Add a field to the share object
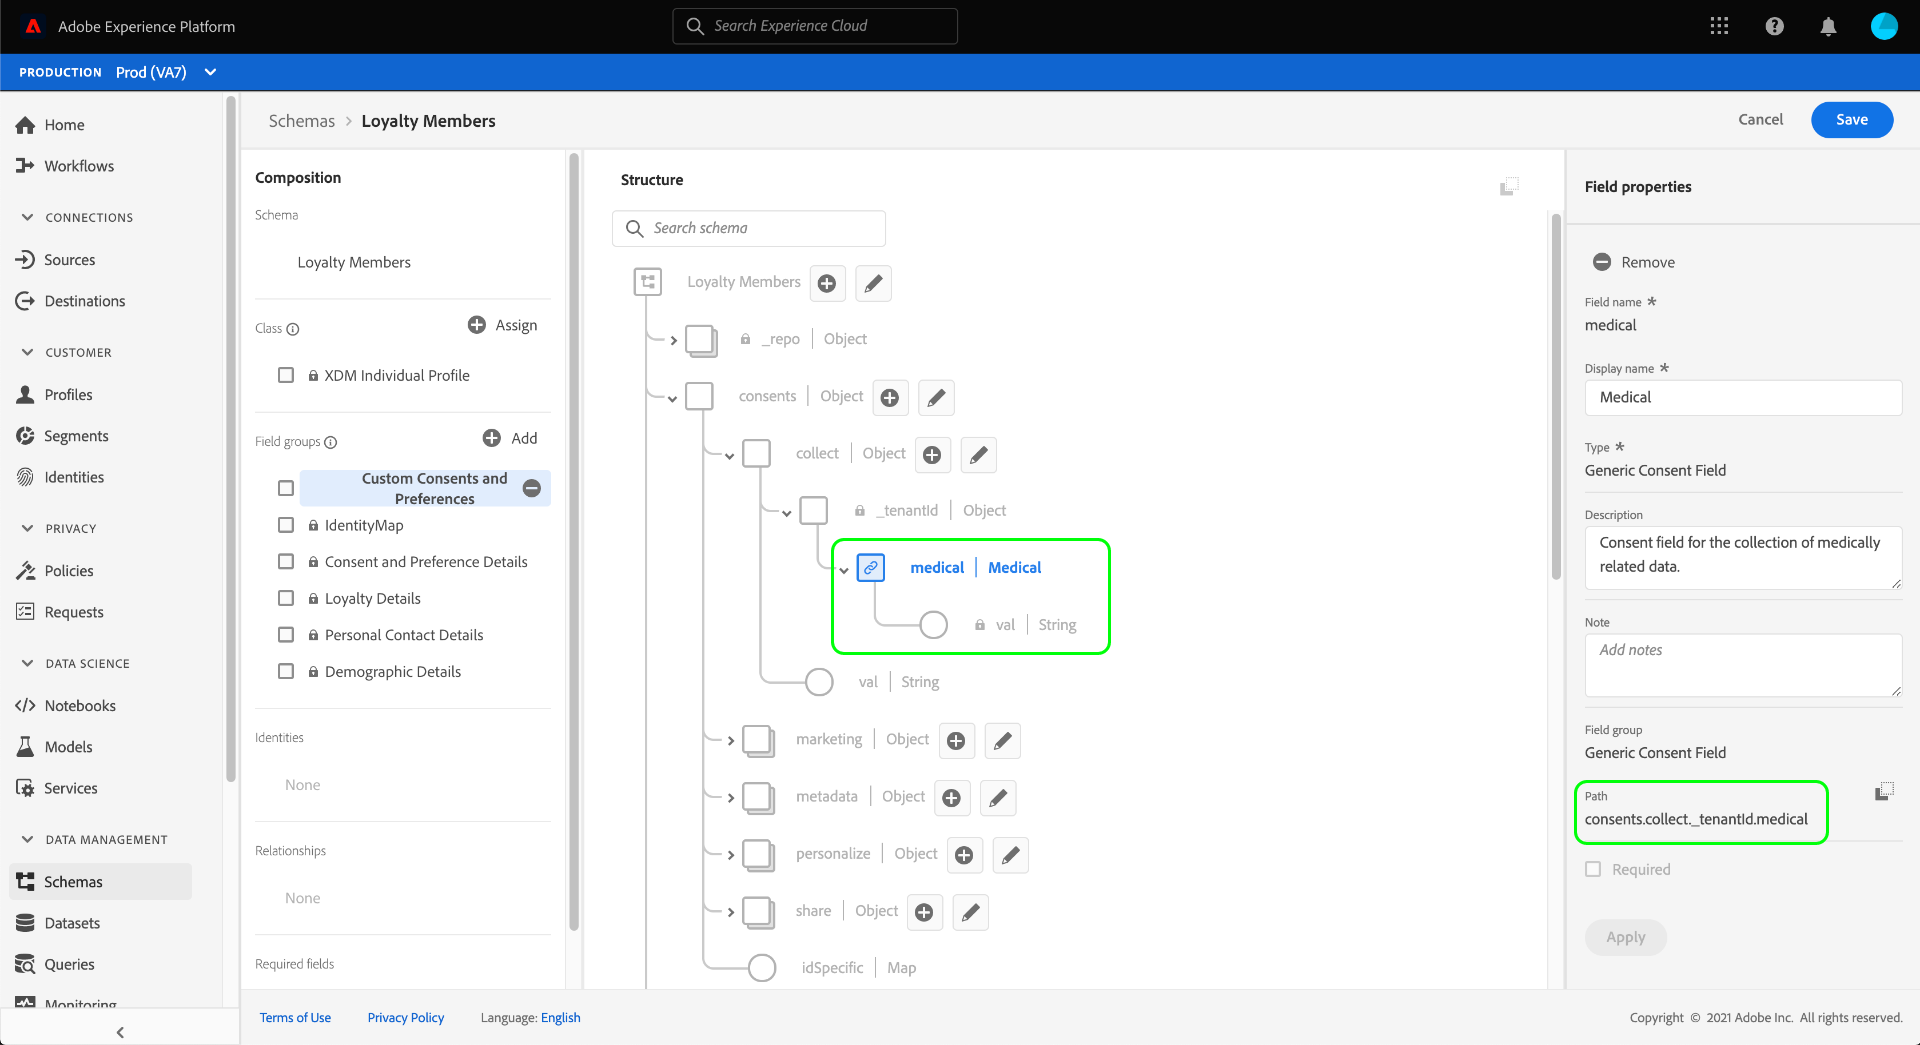This screenshot has height=1045, width=1920. [x=924, y=911]
